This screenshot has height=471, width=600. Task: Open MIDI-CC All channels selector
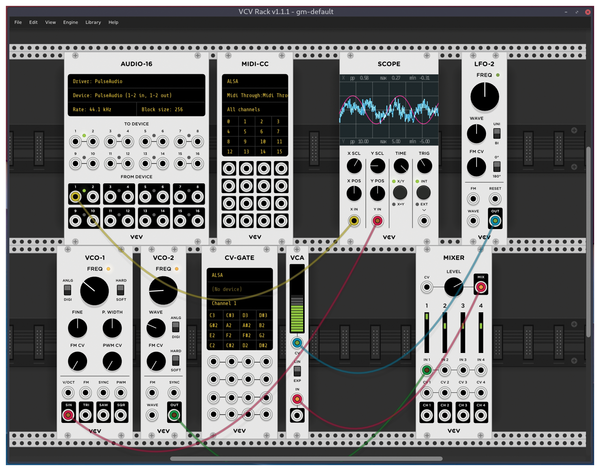255,109
